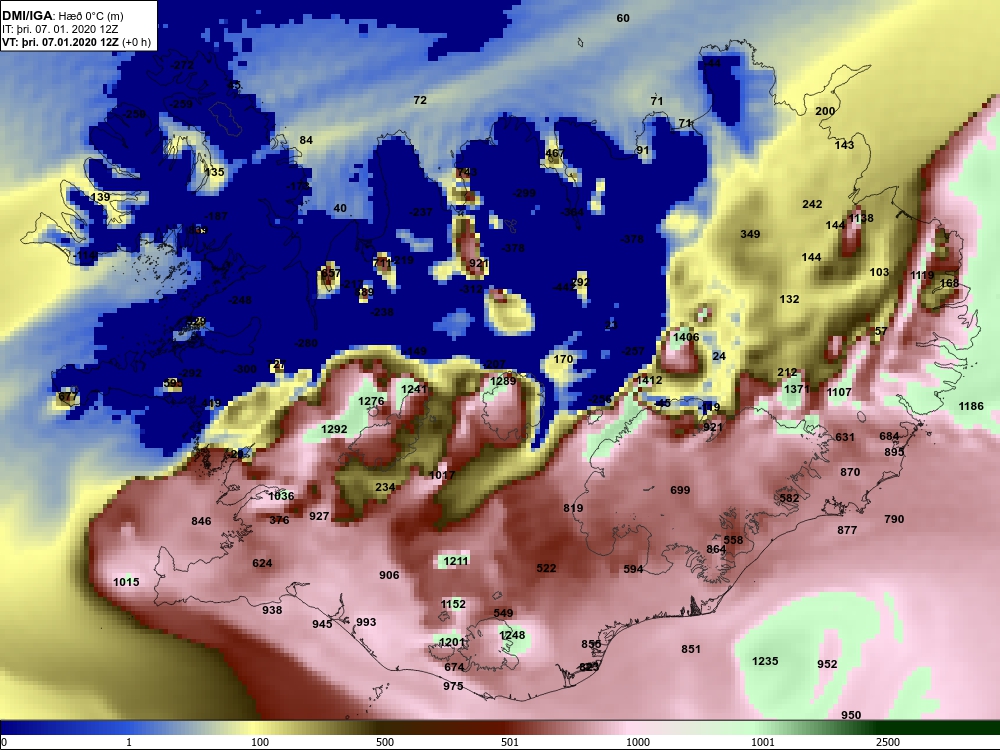Click the map value 699
The width and height of the screenshot is (1000, 750).
click(680, 490)
